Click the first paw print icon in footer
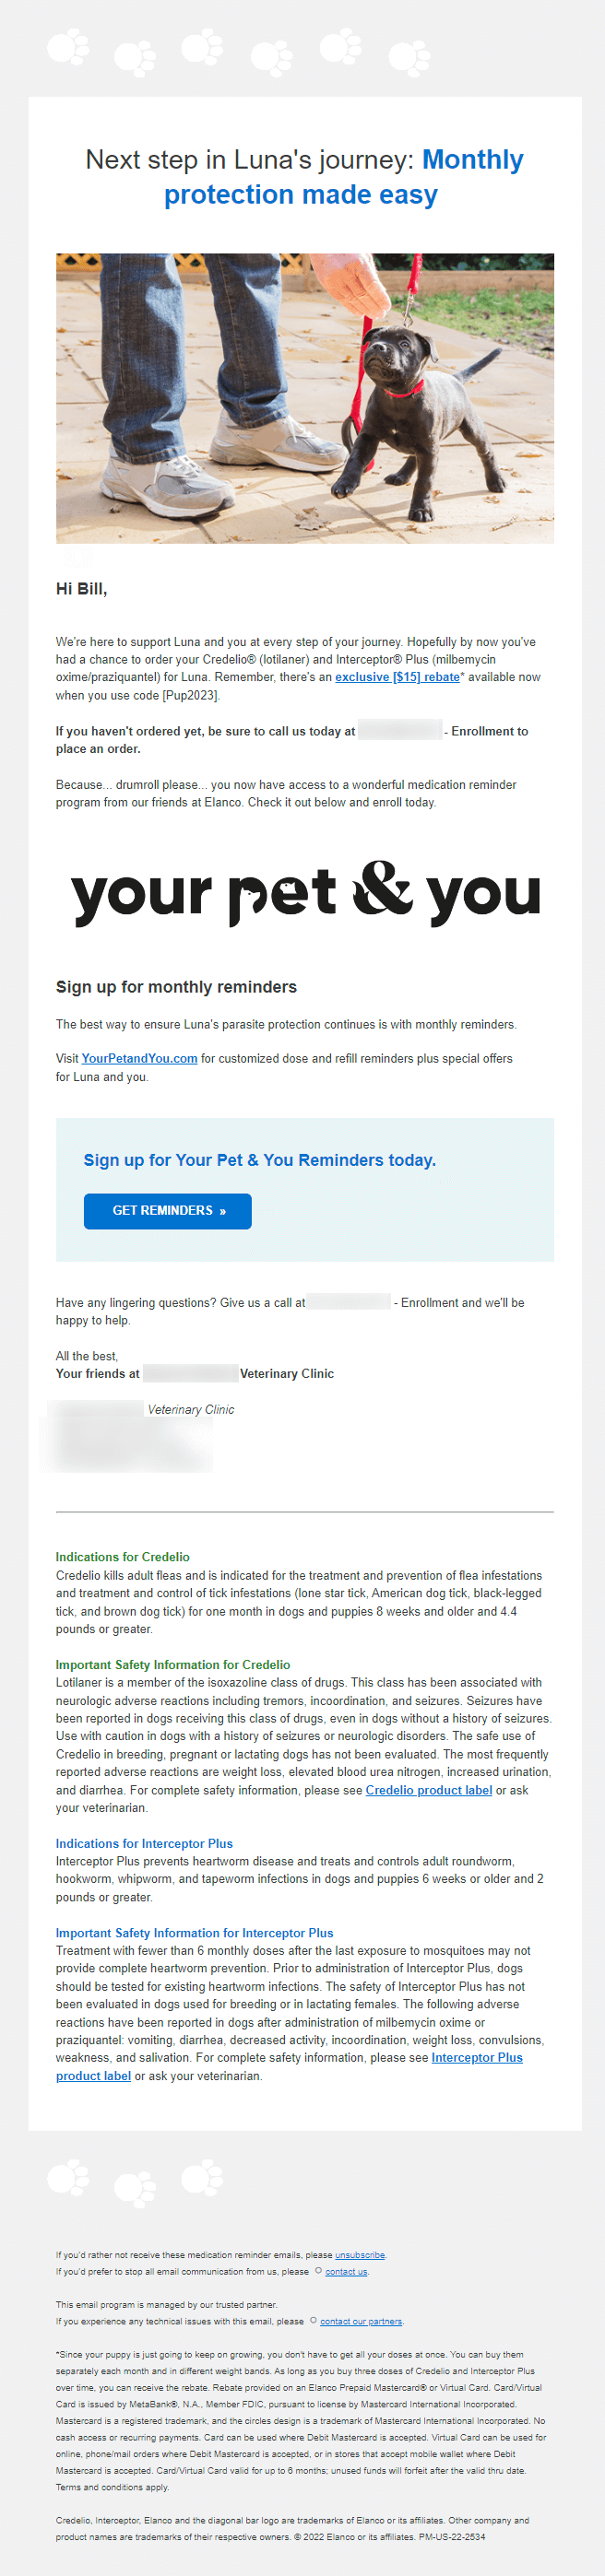605x2576 pixels. point(69,2177)
